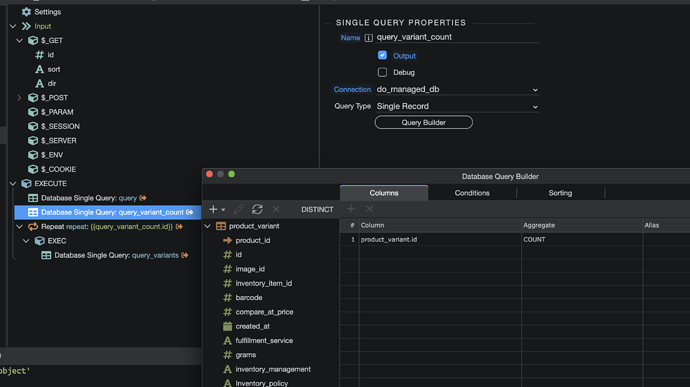The image size is (690, 387).
Task: Select Database Single Query: query_variant_count step
Action: point(108,212)
